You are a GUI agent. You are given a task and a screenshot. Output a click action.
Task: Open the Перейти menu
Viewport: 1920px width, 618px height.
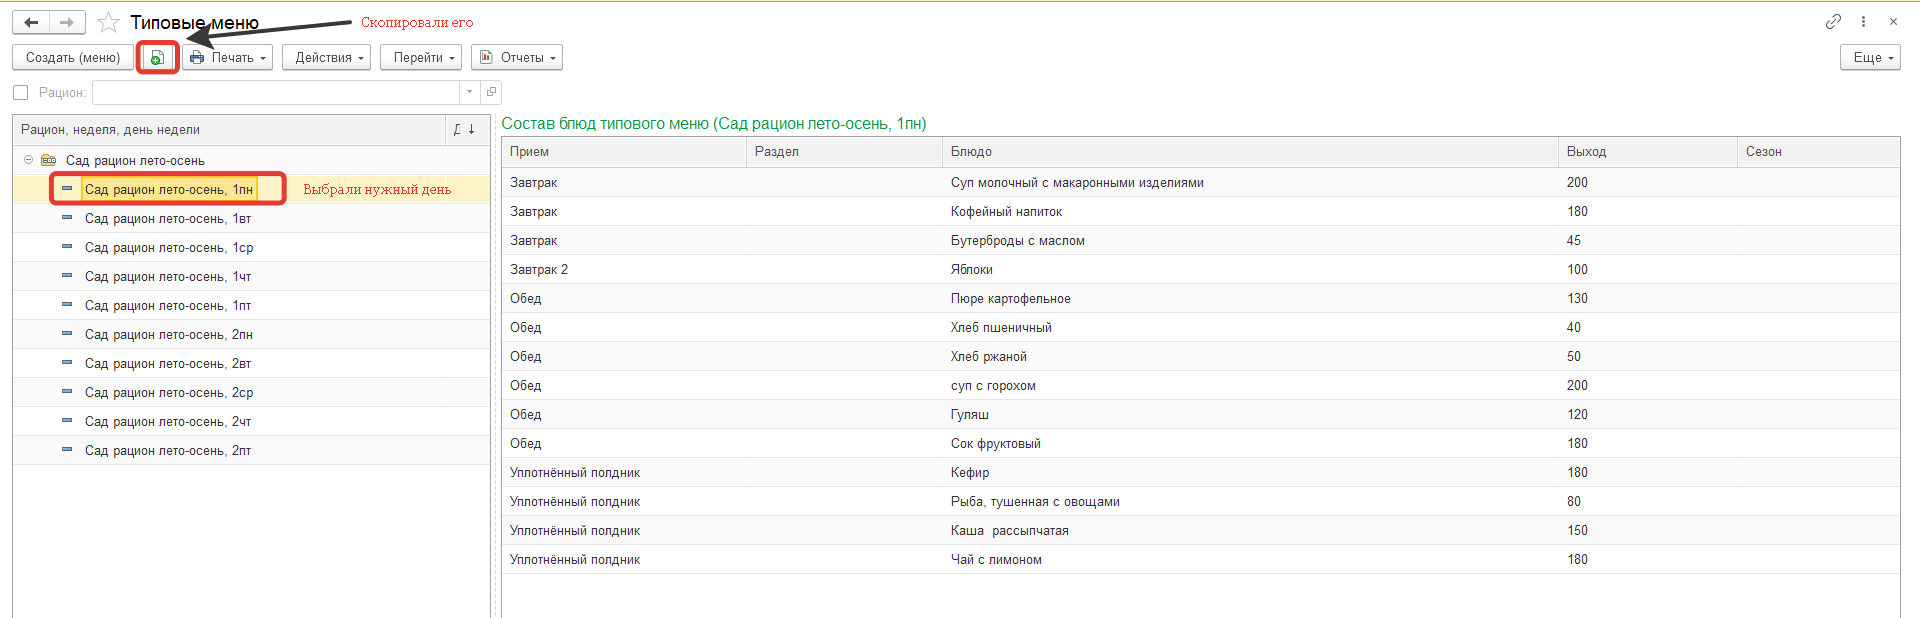(x=421, y=58)
